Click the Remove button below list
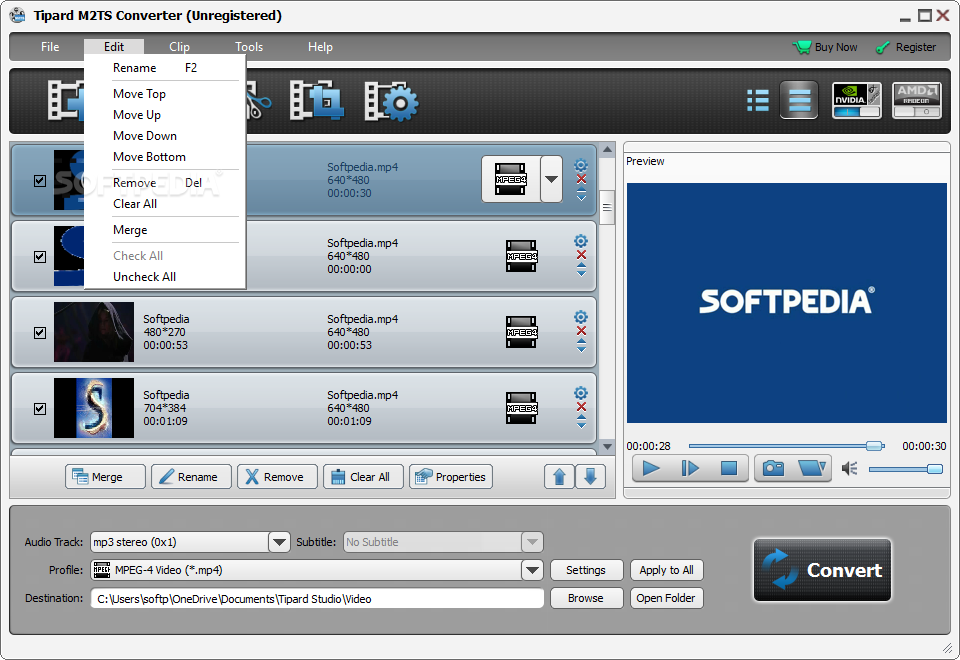 277,476
